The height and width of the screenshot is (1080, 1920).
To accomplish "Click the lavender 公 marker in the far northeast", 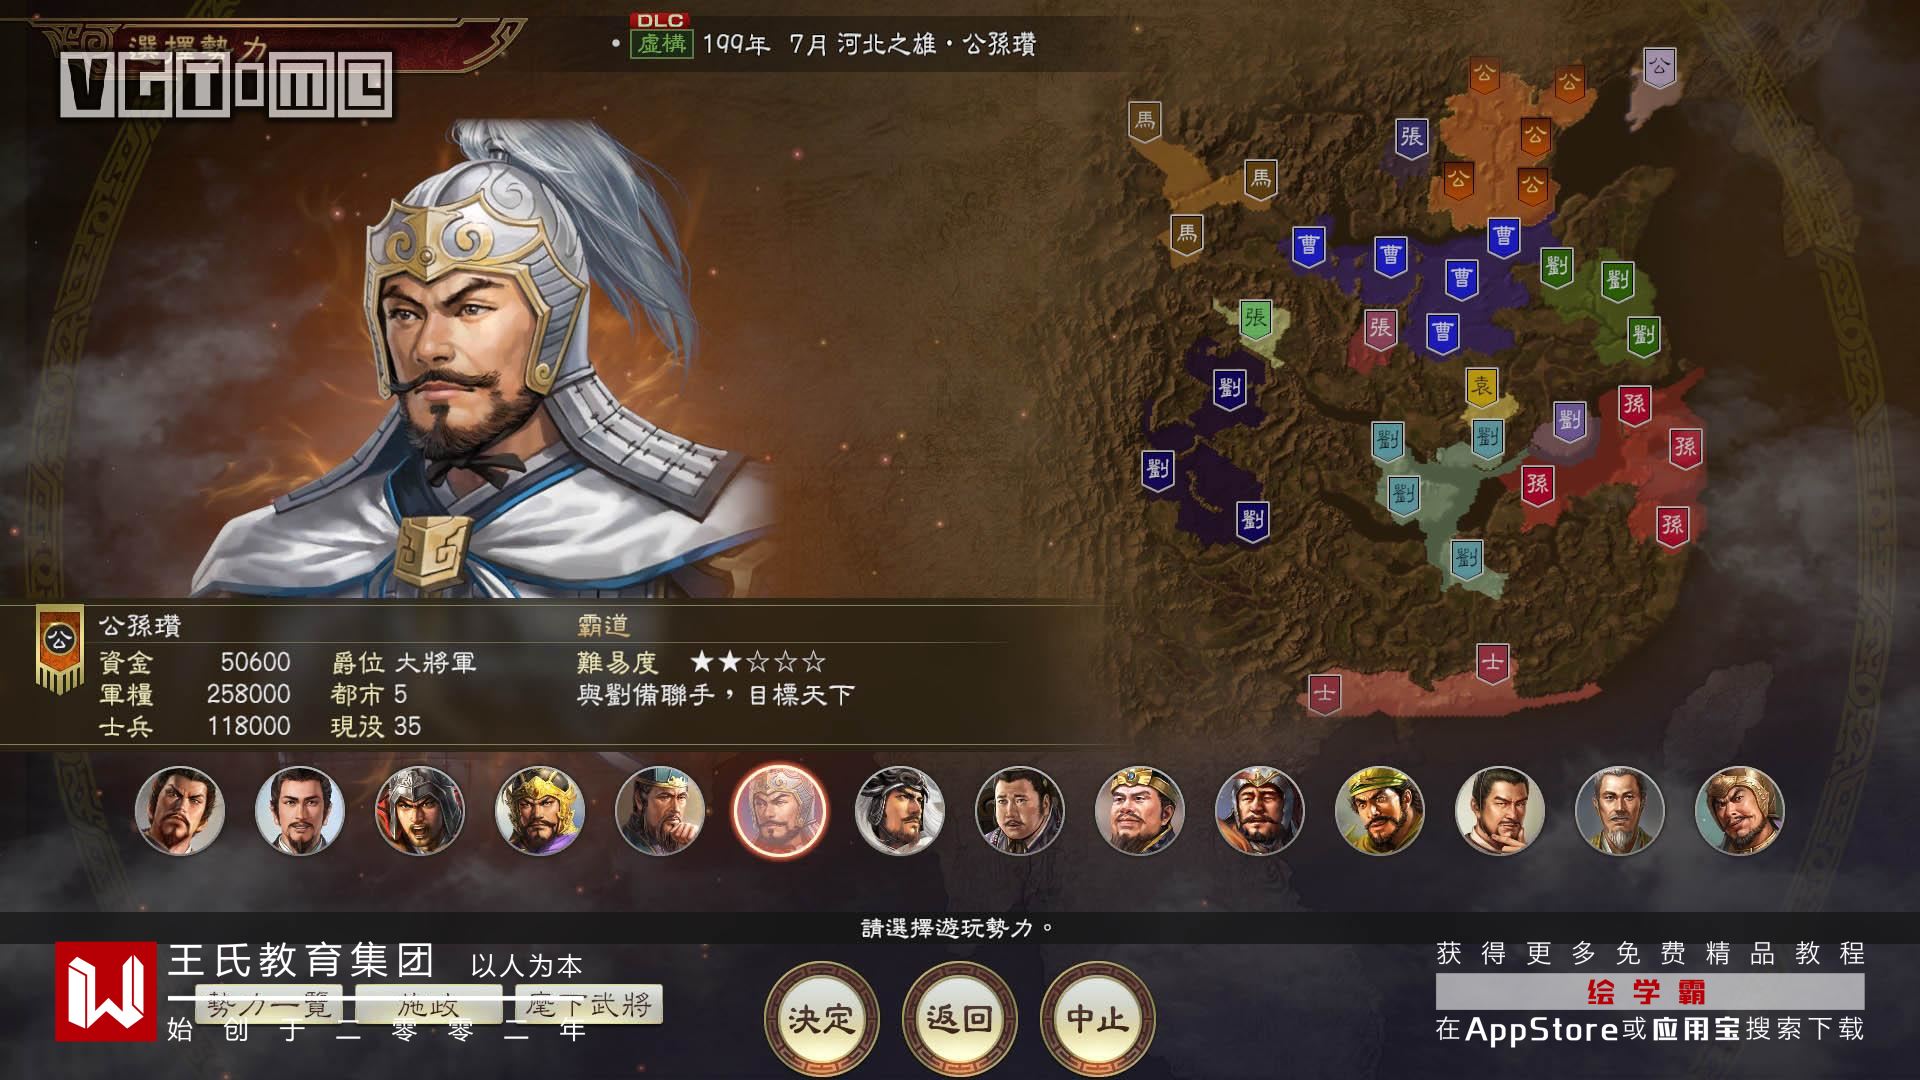I will [1659, 68].
